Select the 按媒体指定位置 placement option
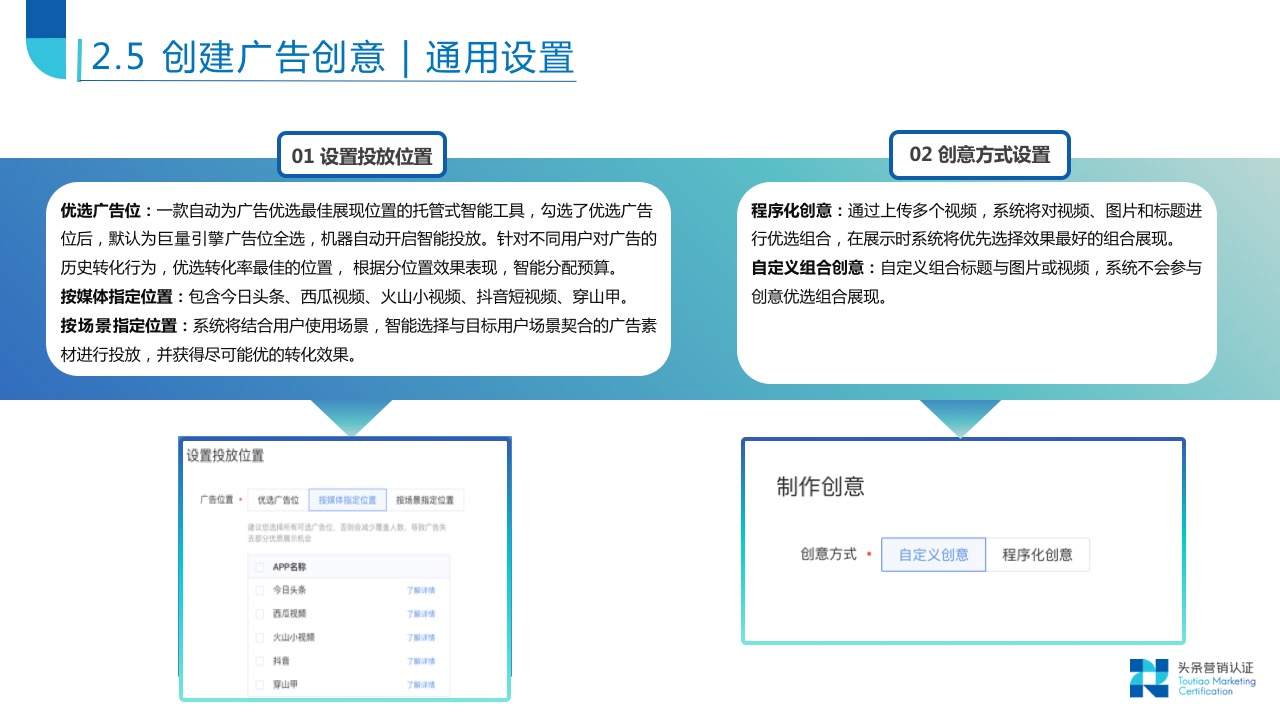This screenshot has width=1280, height=720. 347,499
